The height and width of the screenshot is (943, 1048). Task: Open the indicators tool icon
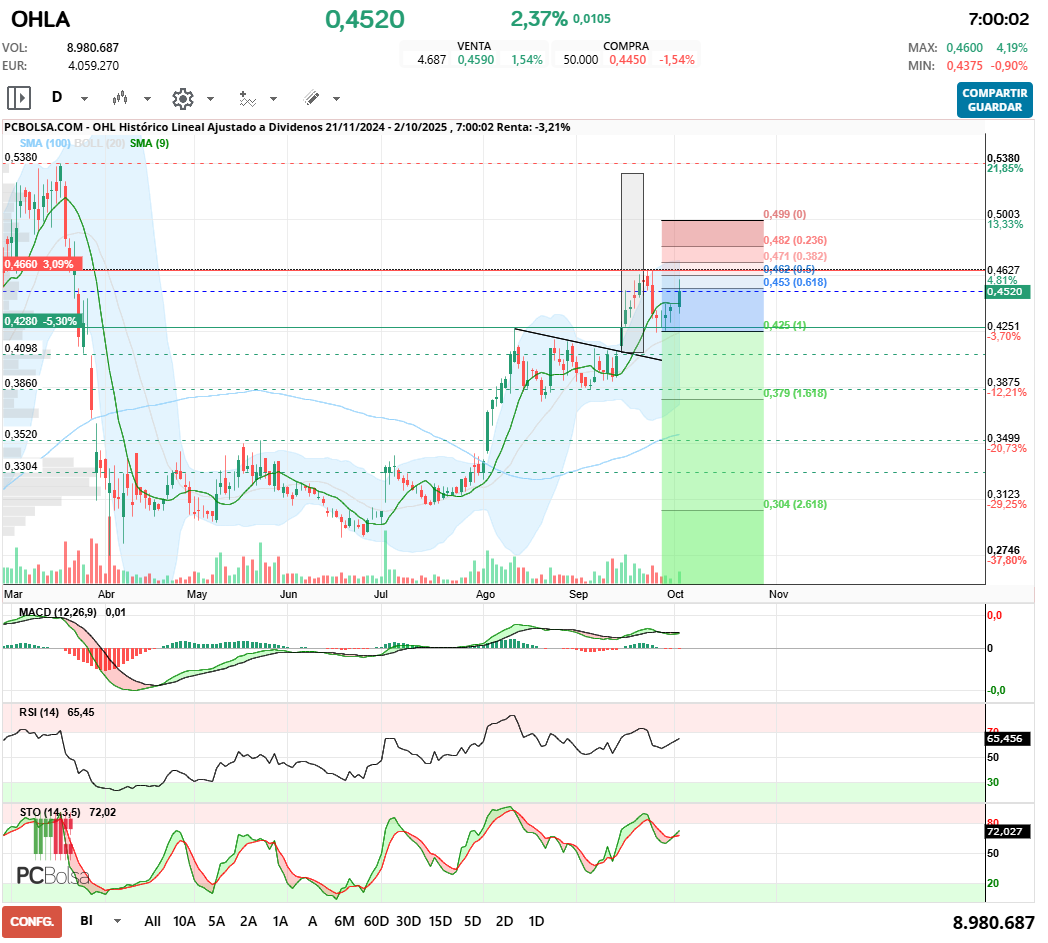click(247, 98)
